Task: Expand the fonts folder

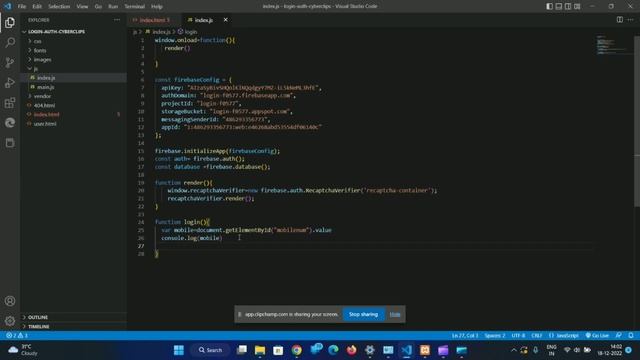Action: coord(73,50)
